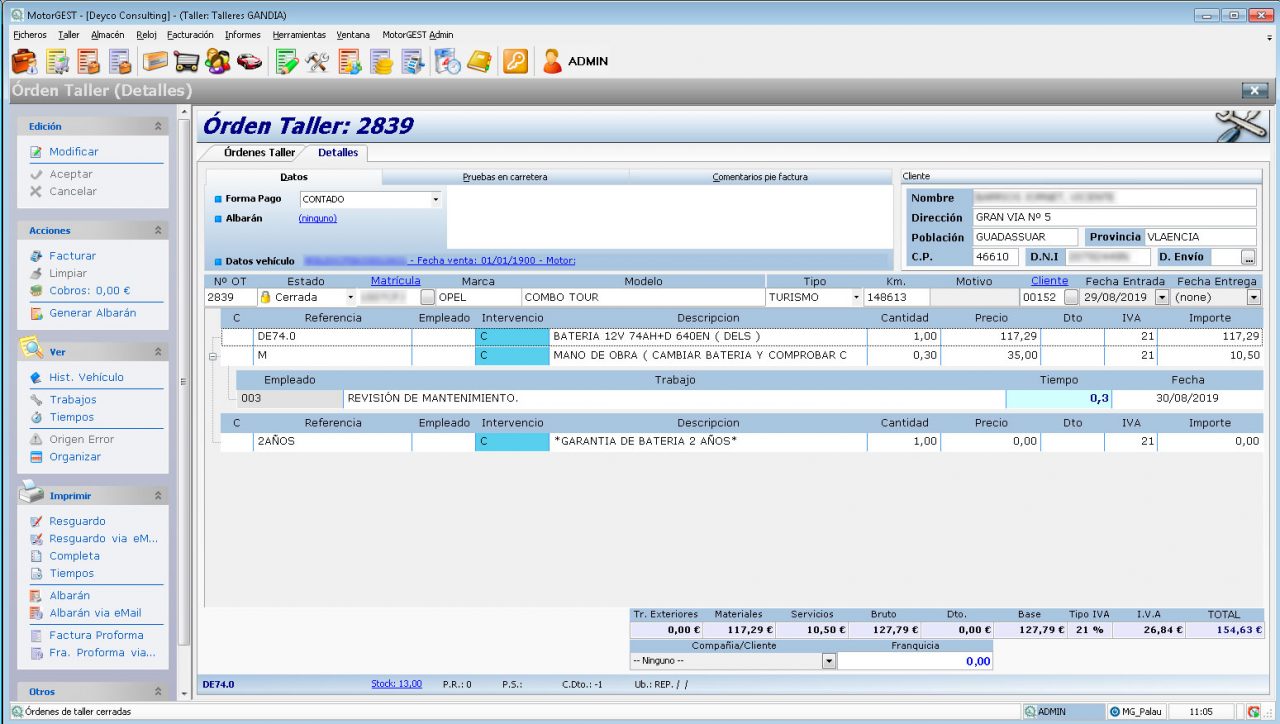
Task: Click the small box next to Matrícula field
Action: [428, 297]
